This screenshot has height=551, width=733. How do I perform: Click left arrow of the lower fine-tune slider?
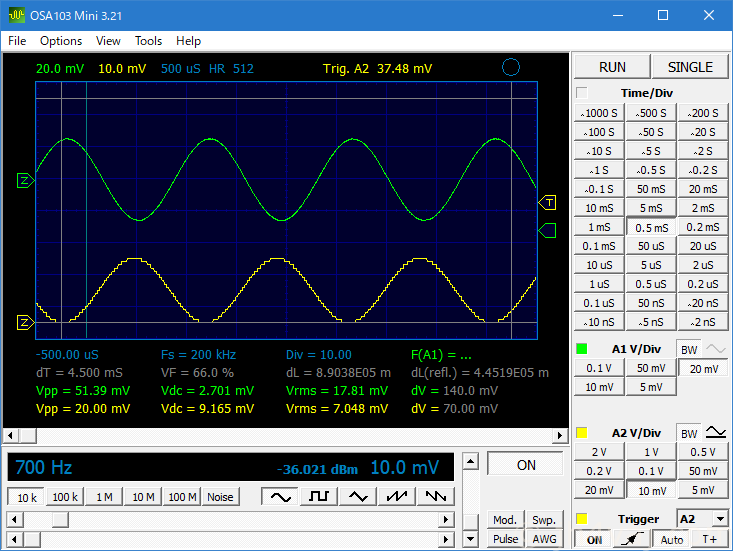coord(14,539)
